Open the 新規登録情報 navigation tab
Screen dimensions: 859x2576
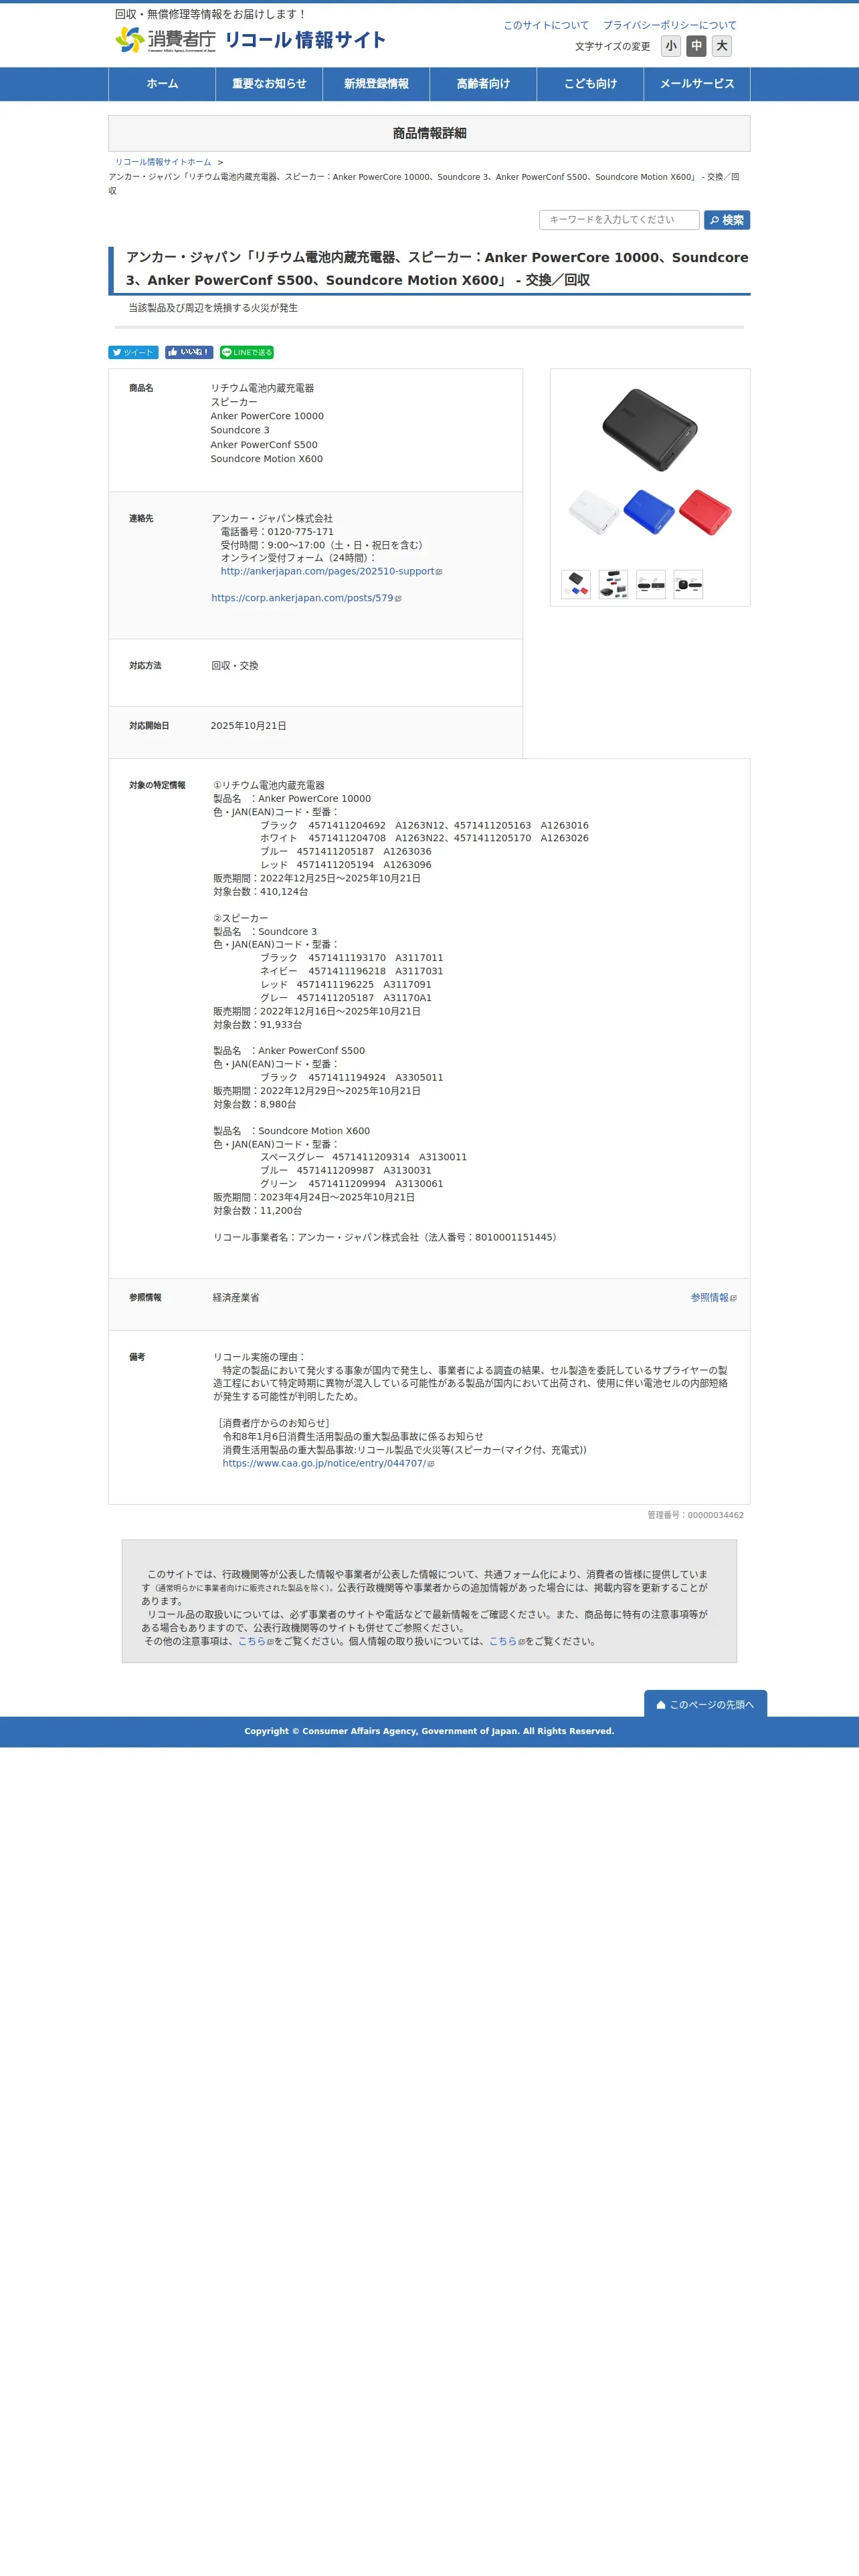(376, 84)
